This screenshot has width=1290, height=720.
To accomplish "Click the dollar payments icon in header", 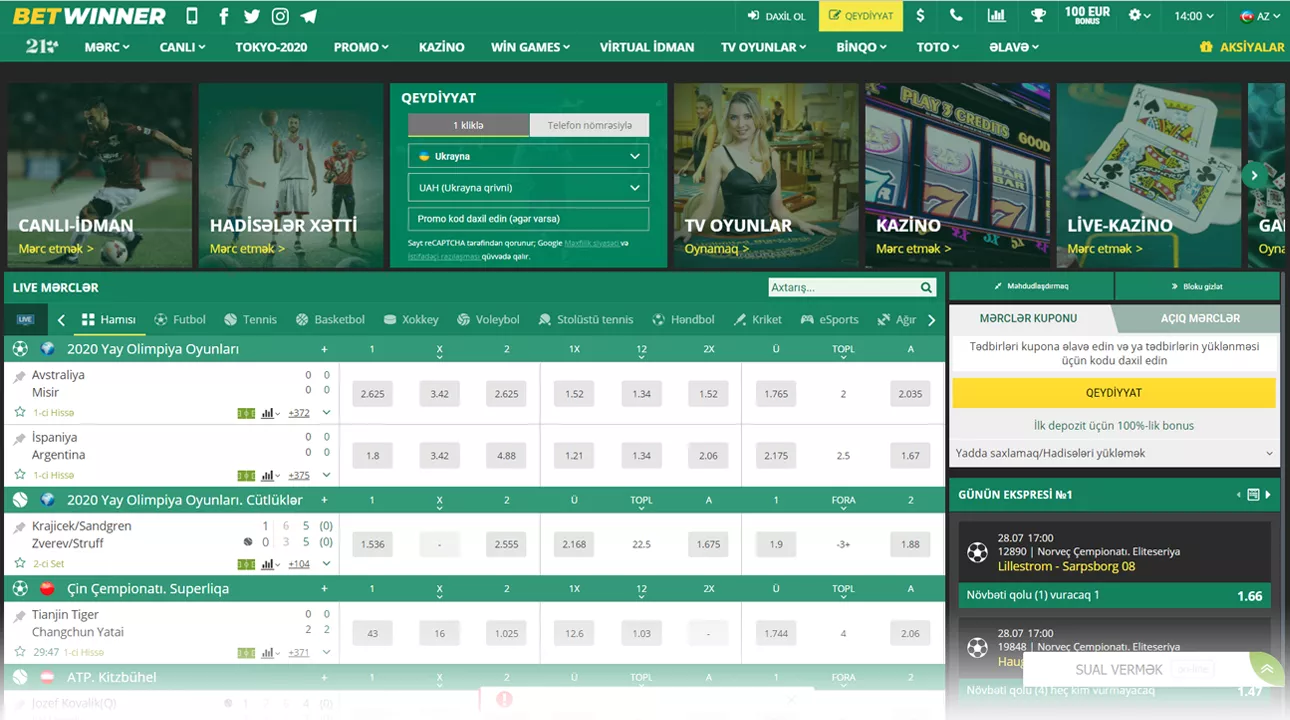I will click(920, 16).
